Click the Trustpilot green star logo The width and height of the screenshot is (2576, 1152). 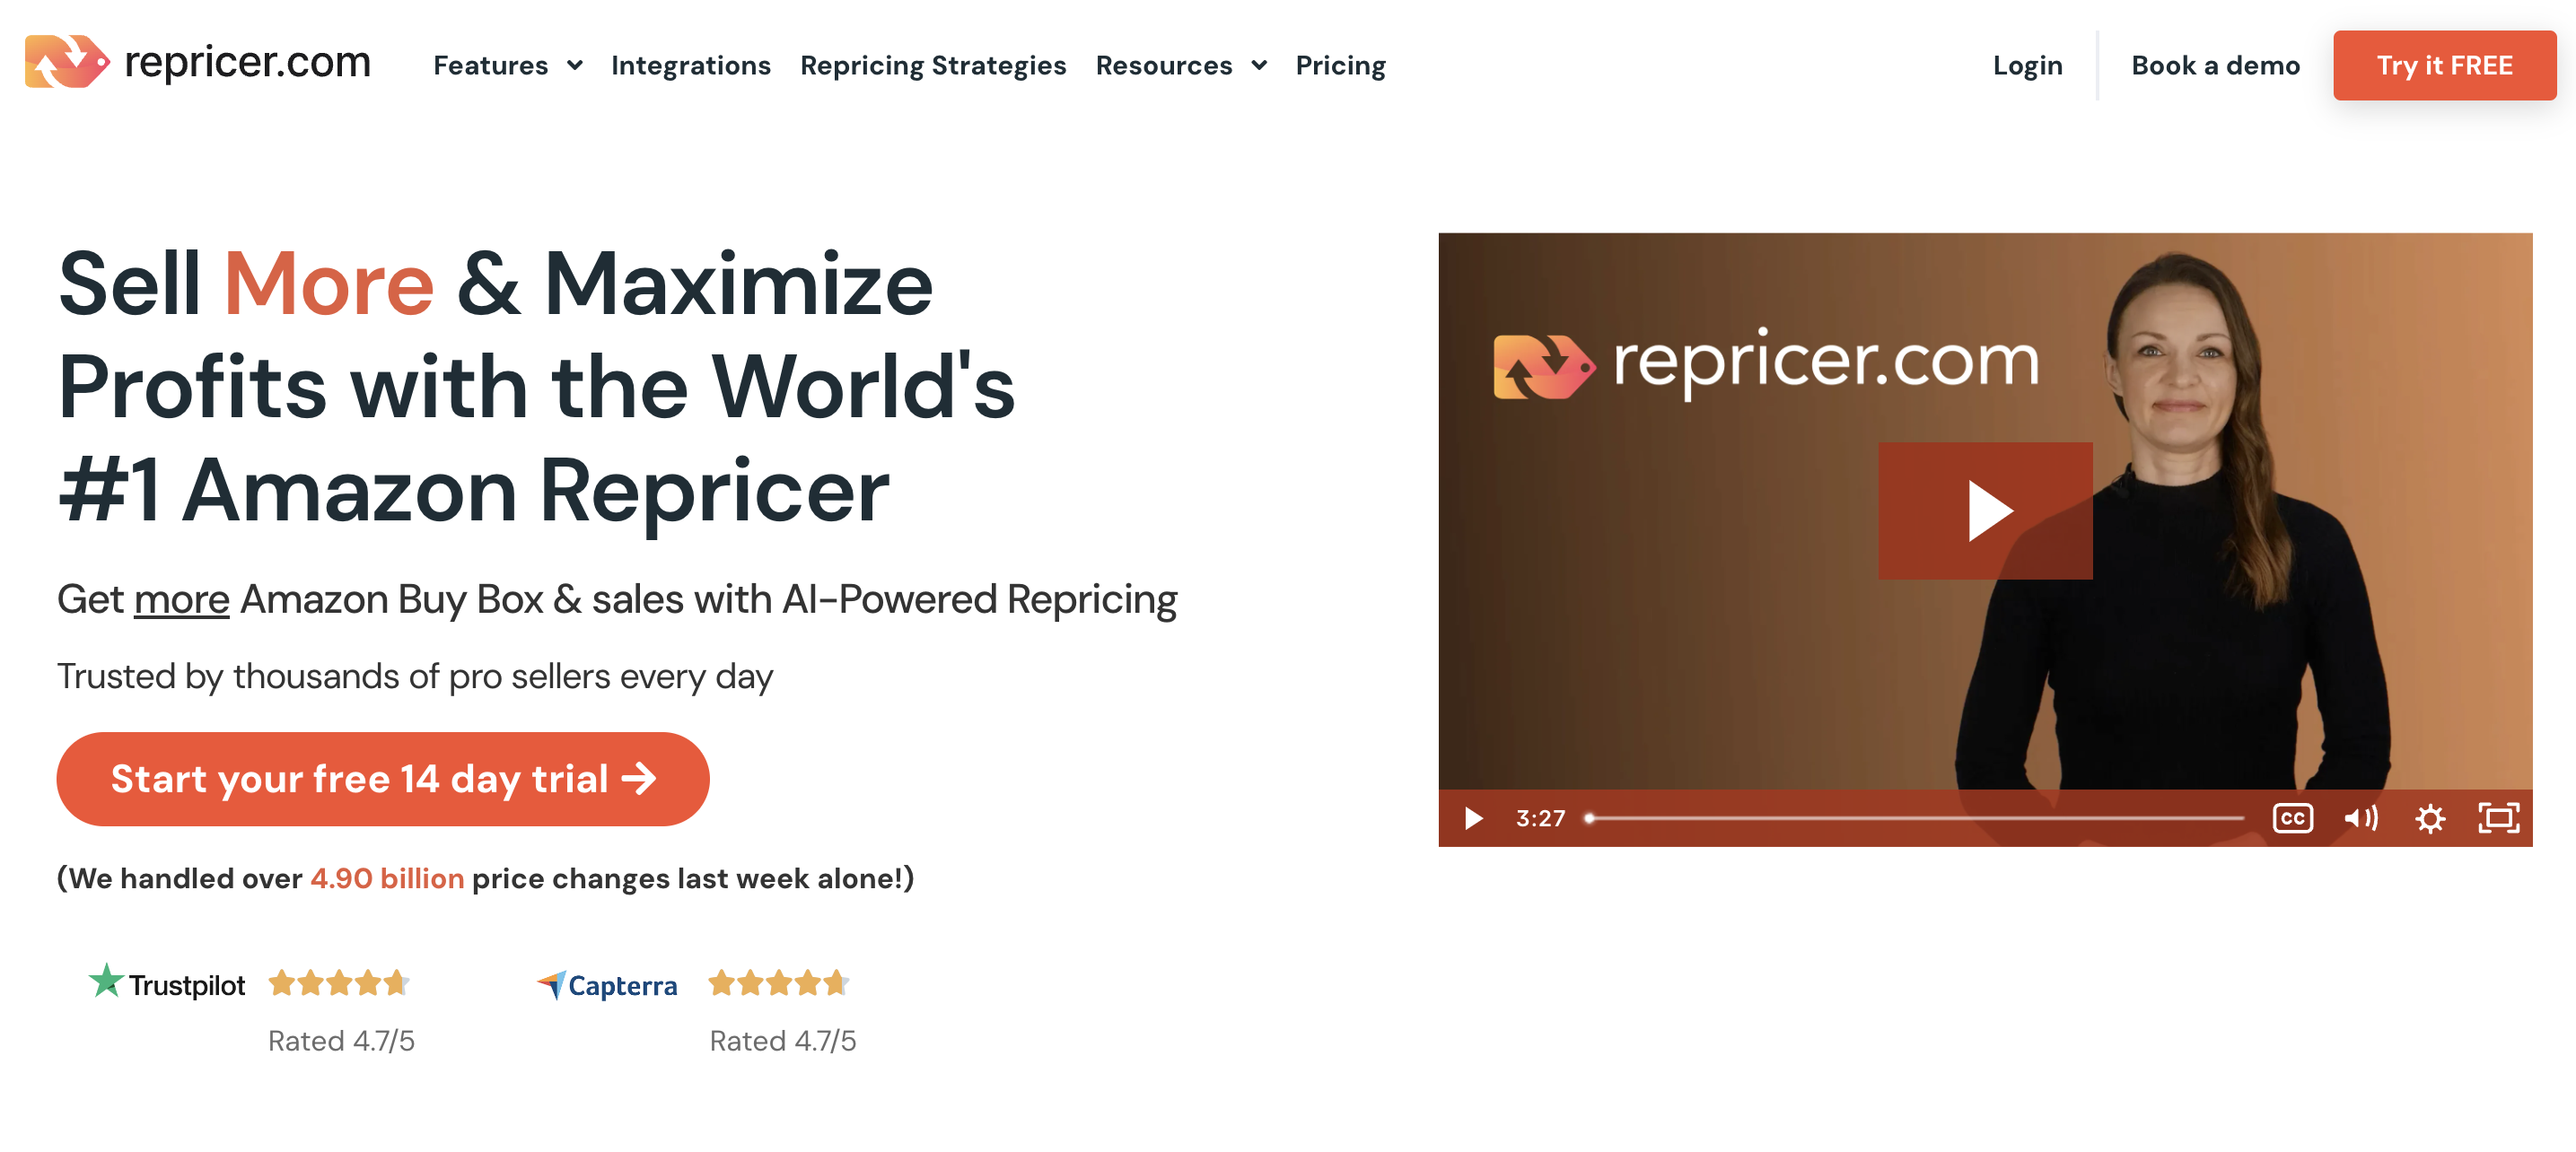tap(105, 981)
